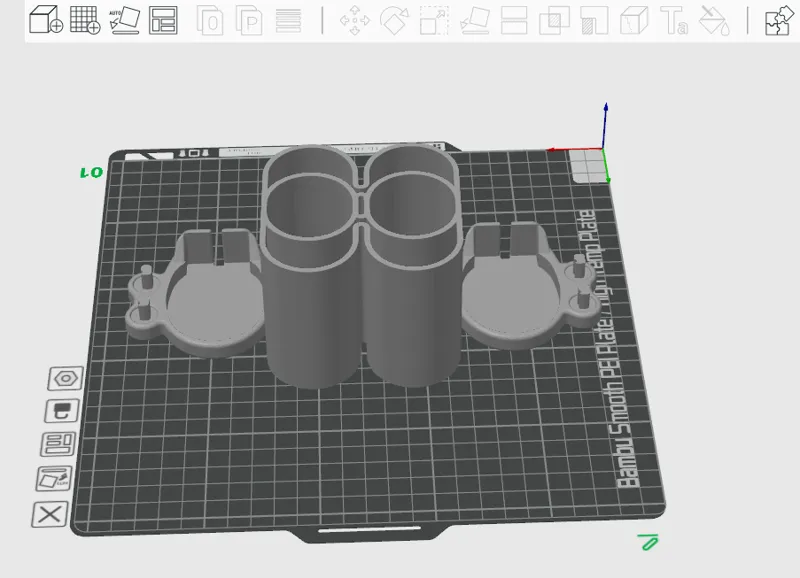This screenshot has height=578, width=800.
Task: Select the Support painting tool
Action: point(594,21)
